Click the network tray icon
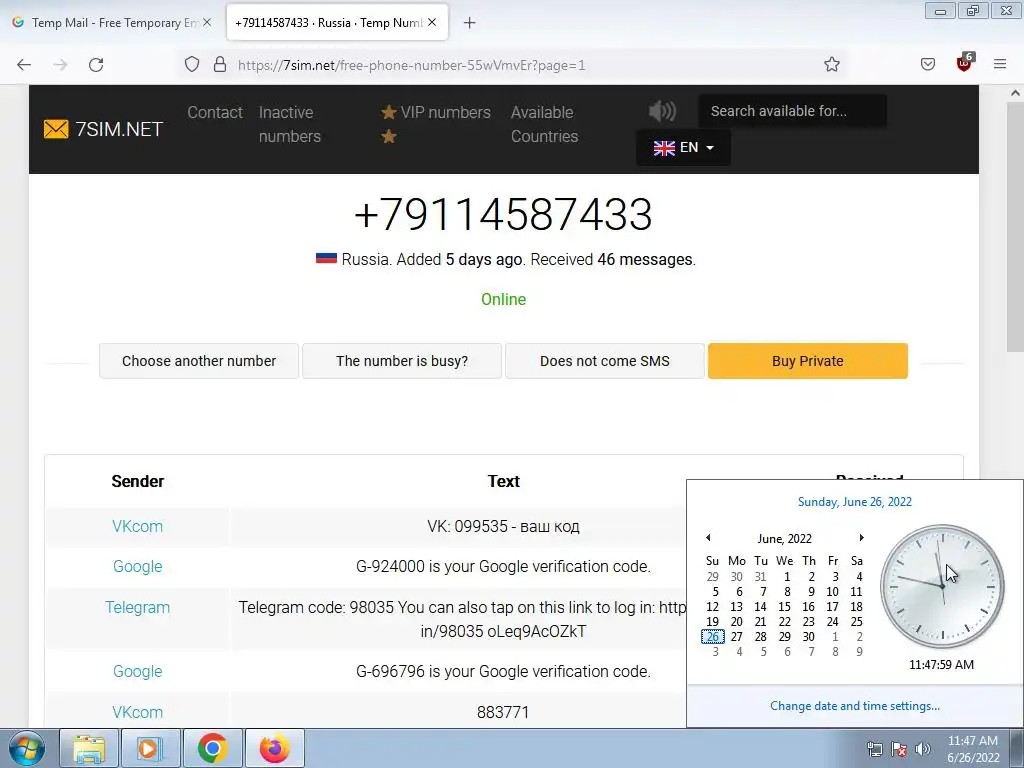1024x768 pixels. 874,749
